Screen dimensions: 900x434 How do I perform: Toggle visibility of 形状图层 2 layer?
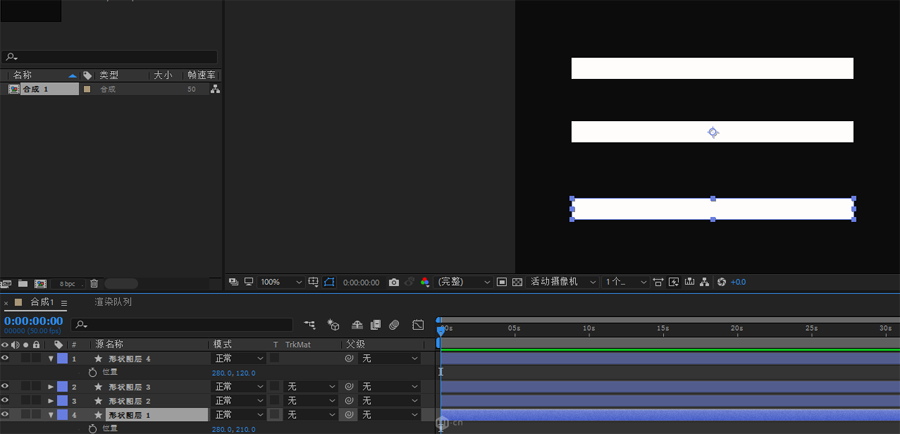pos(5,401)
